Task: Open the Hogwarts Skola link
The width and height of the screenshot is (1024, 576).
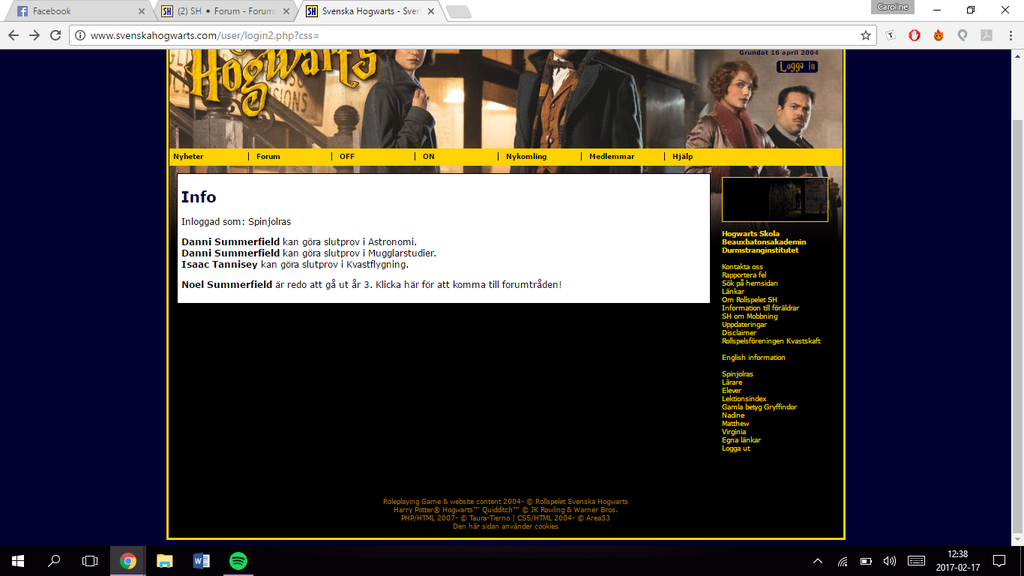Action: pyautogui.click(x=750, y=234)
